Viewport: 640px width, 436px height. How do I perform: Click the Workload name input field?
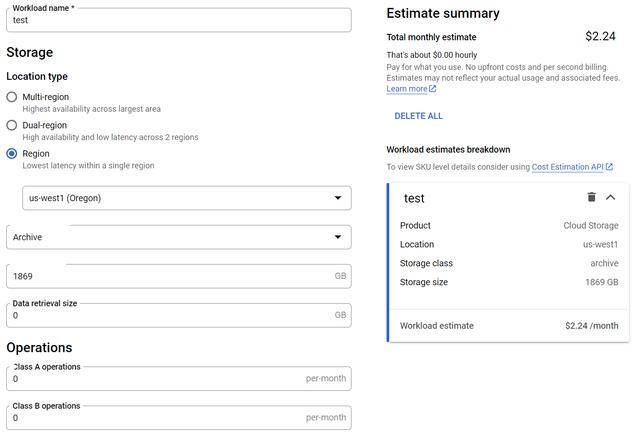pyautogui.click(x=179, y=20)
